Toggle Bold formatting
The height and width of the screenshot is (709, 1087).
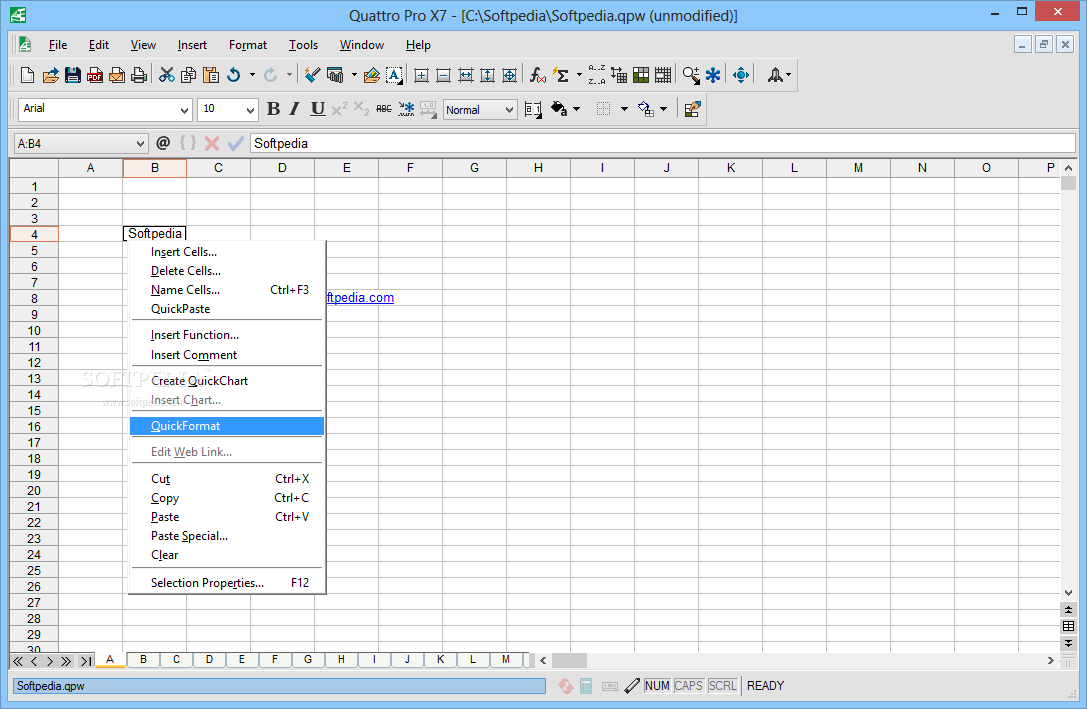click(x=273, y=109)
